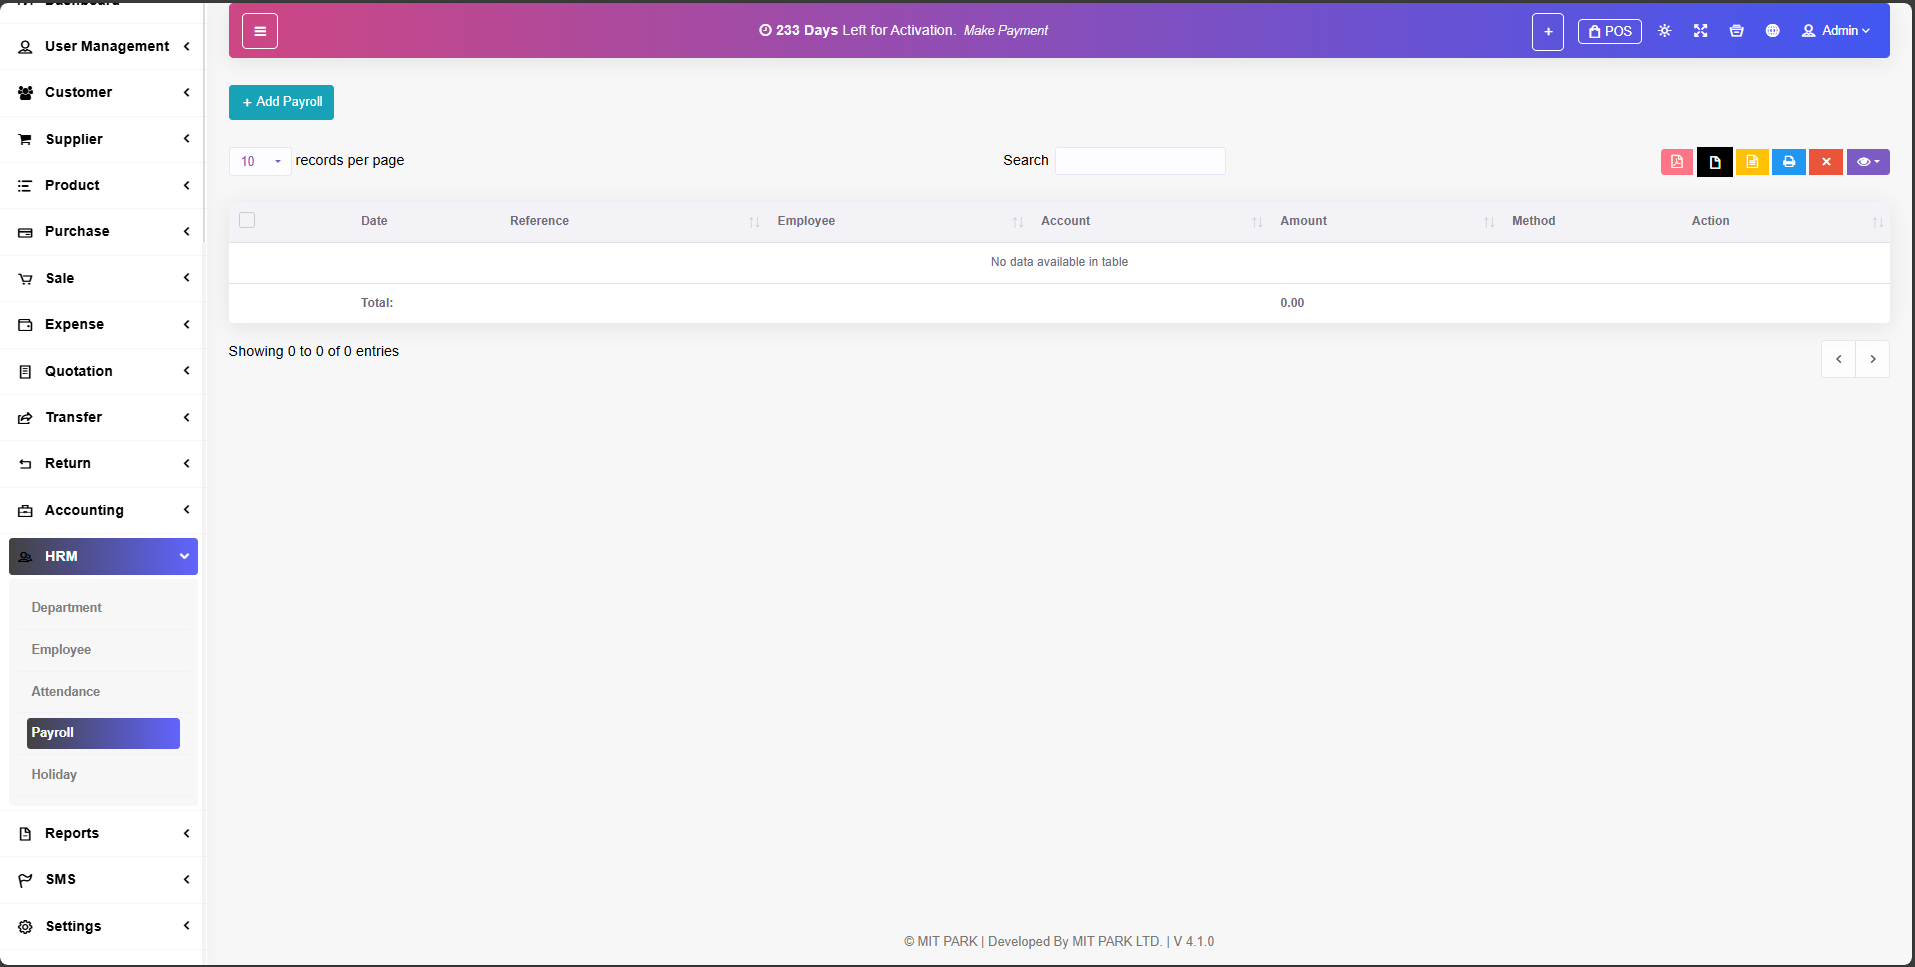
Task: Open Attendance under HRM
Action: [x=66, y=691]
